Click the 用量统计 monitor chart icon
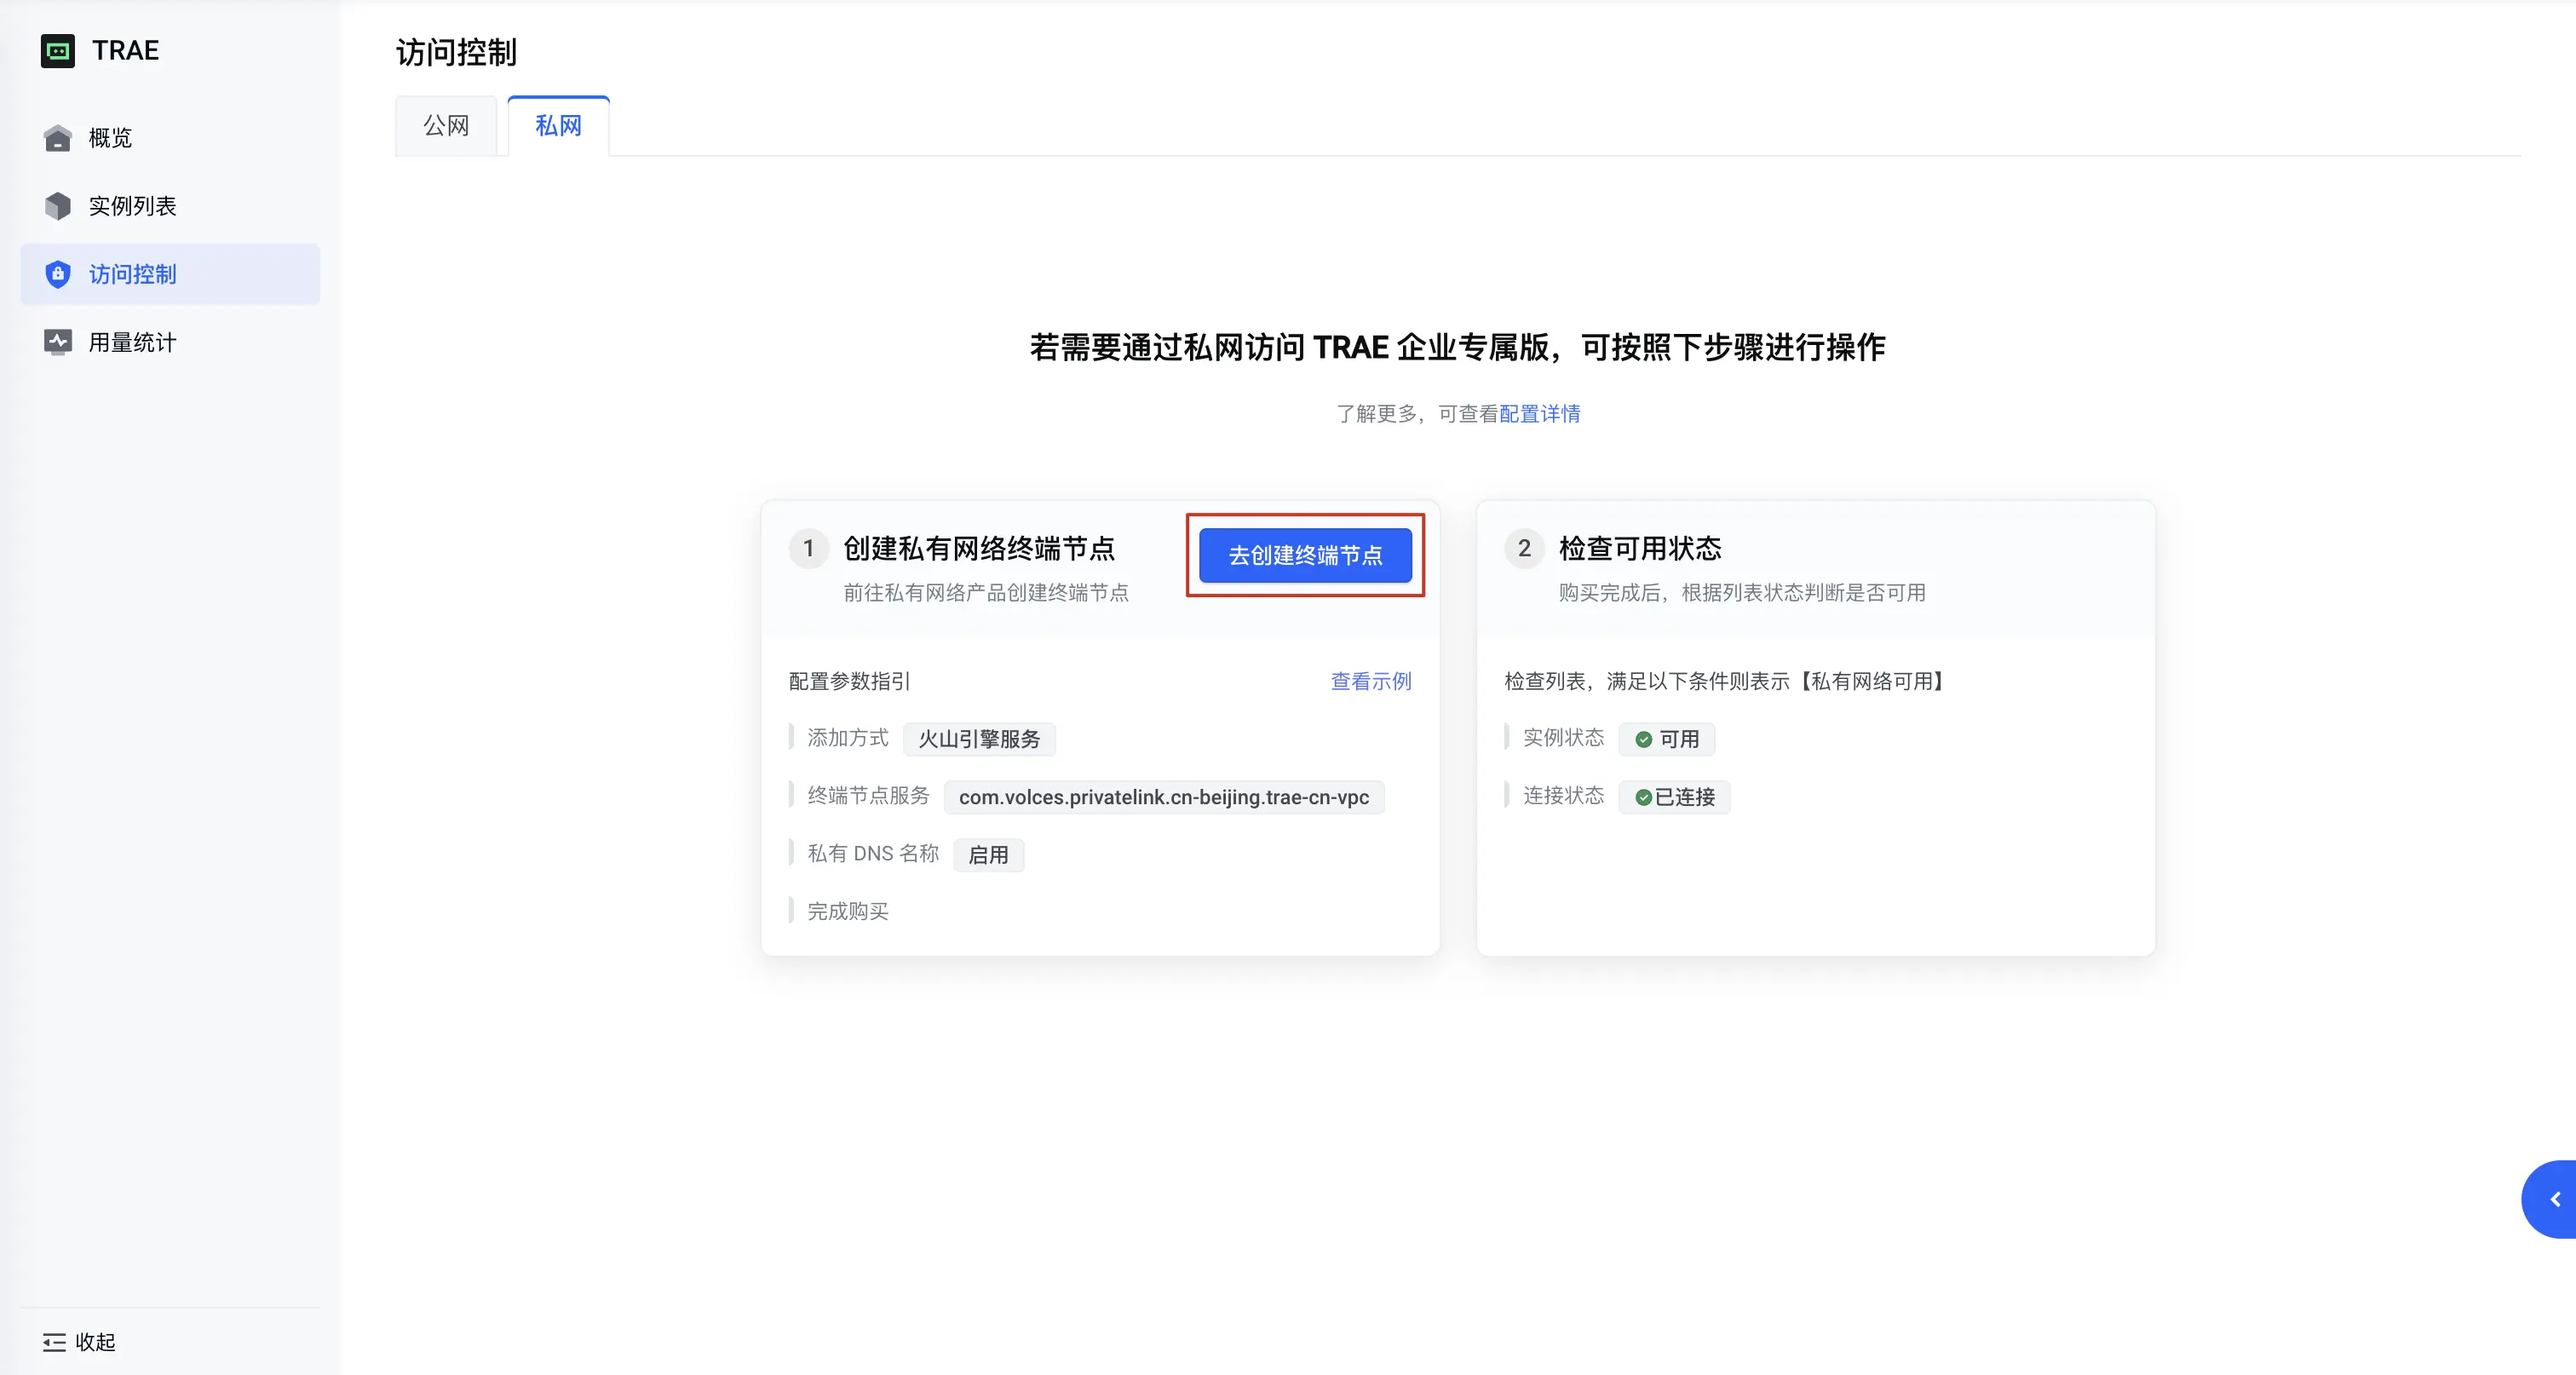 (58, 342)
